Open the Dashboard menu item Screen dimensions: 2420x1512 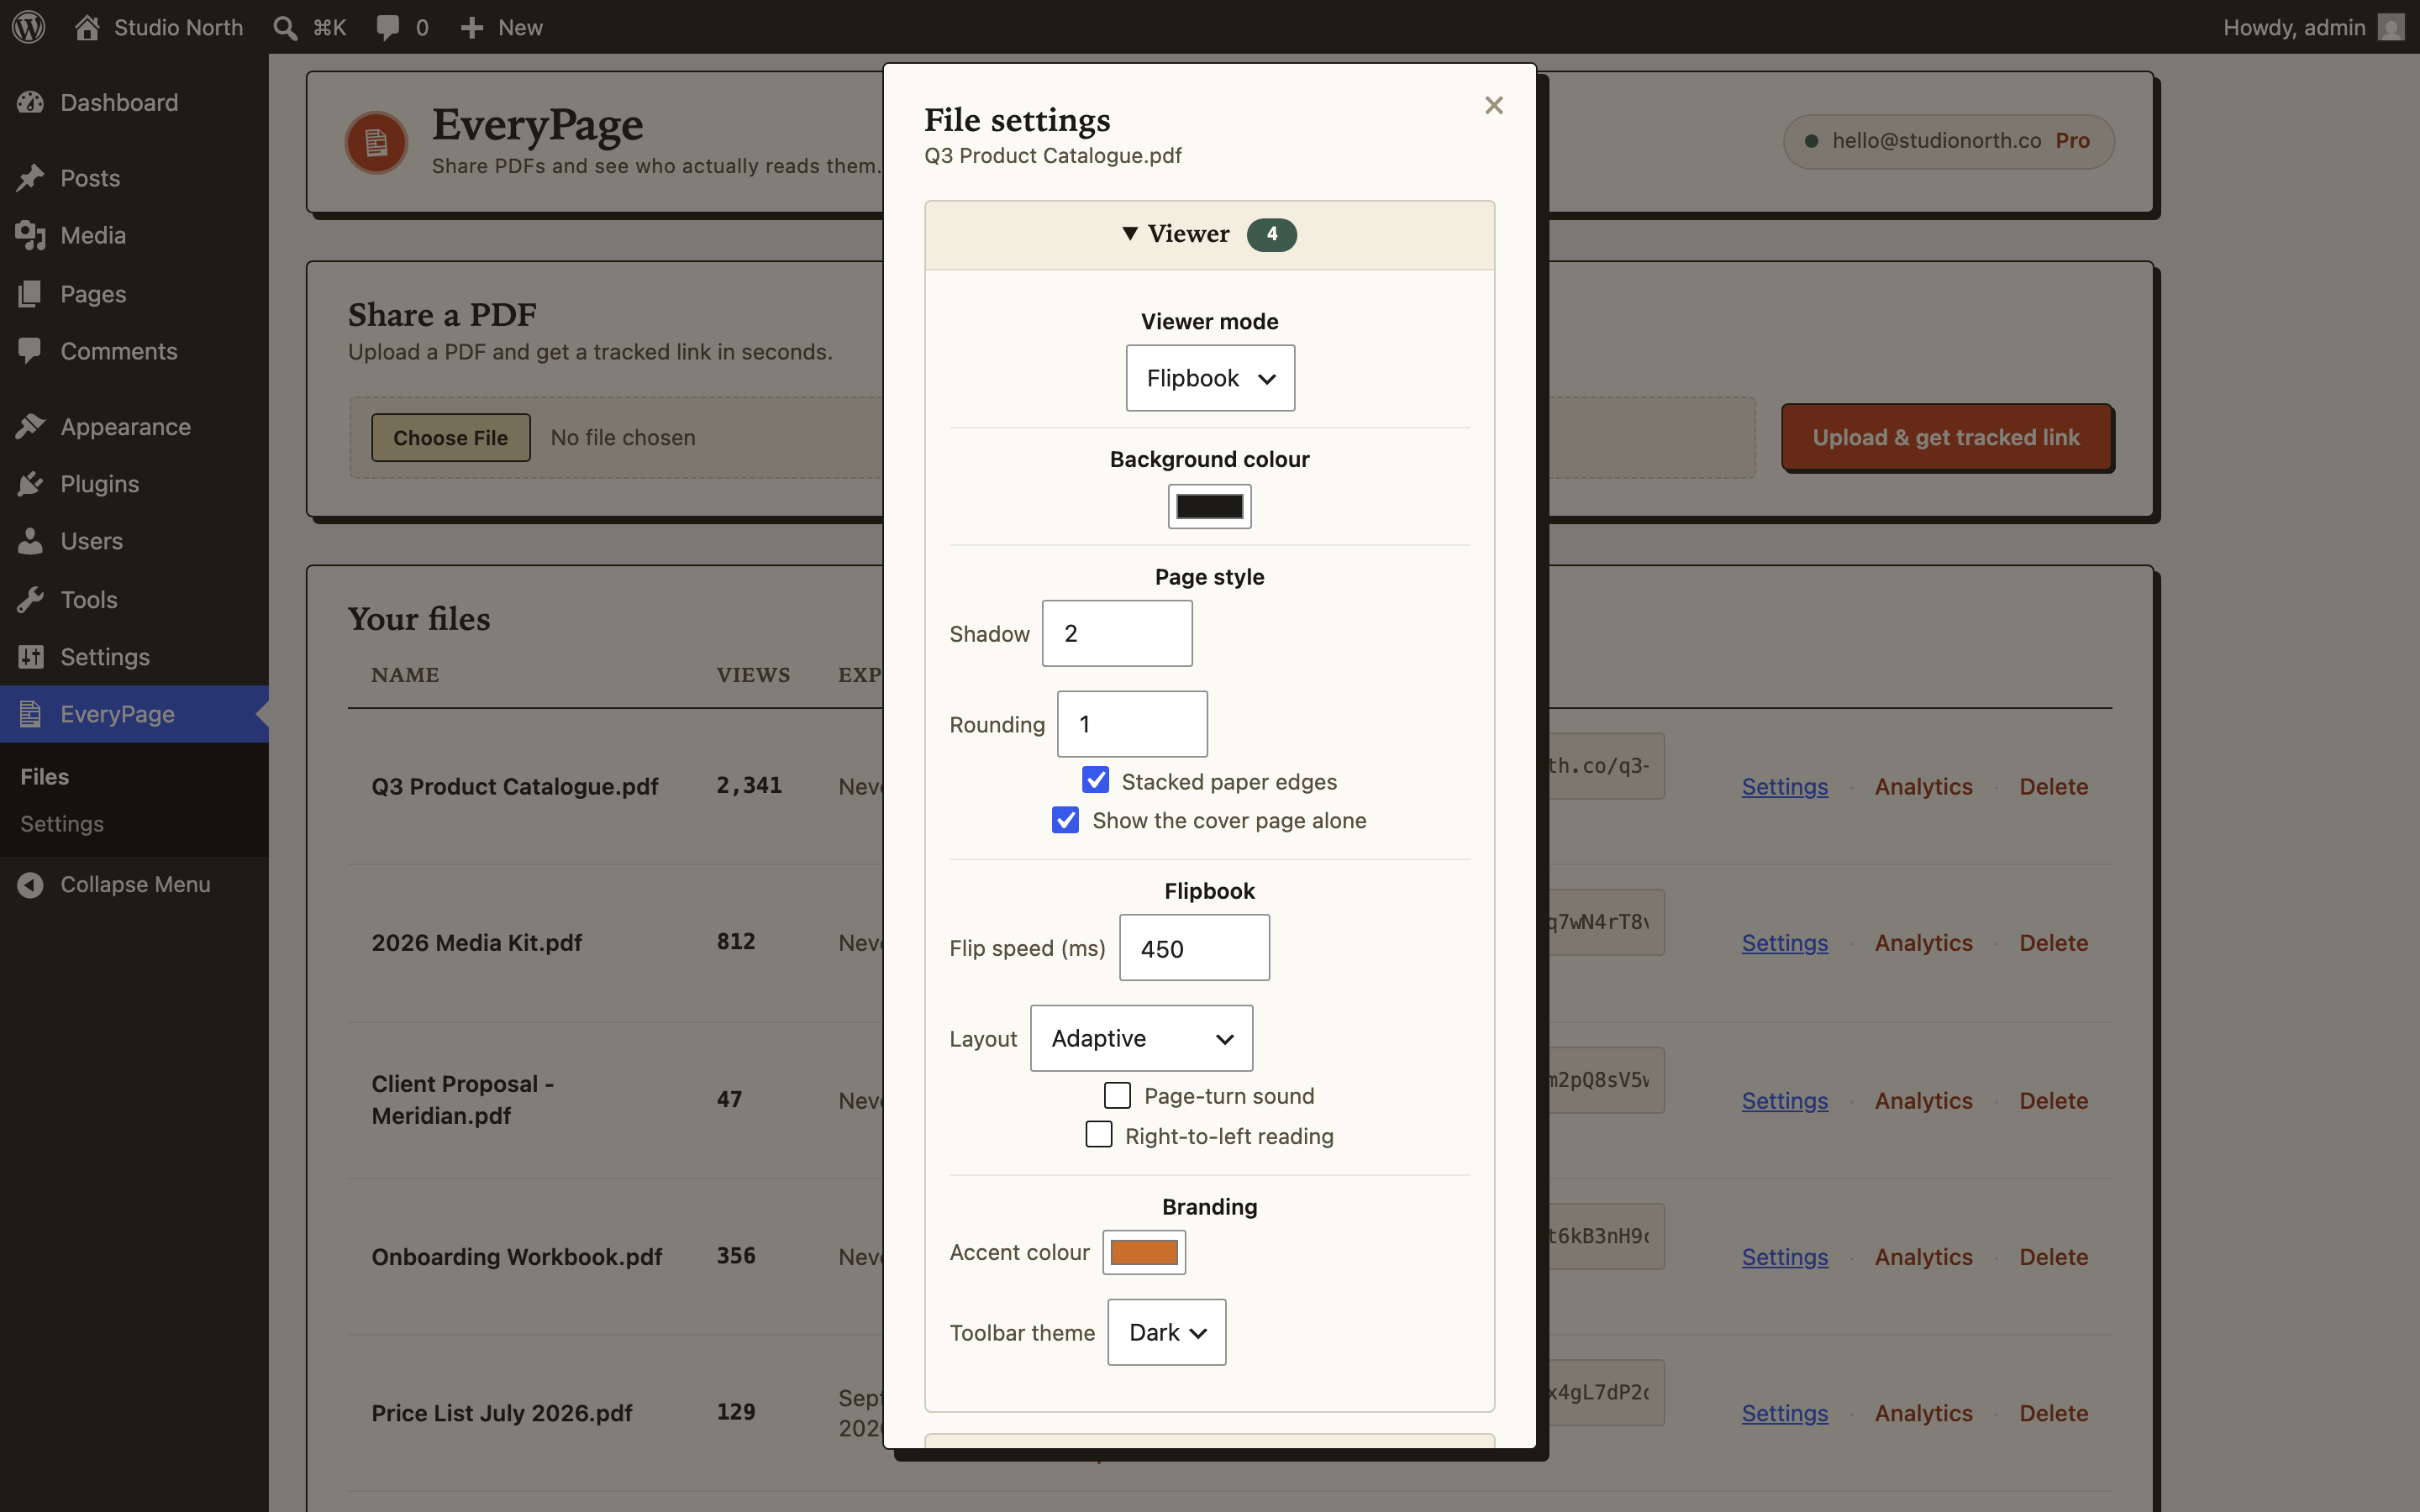click(x=134, y=102)
